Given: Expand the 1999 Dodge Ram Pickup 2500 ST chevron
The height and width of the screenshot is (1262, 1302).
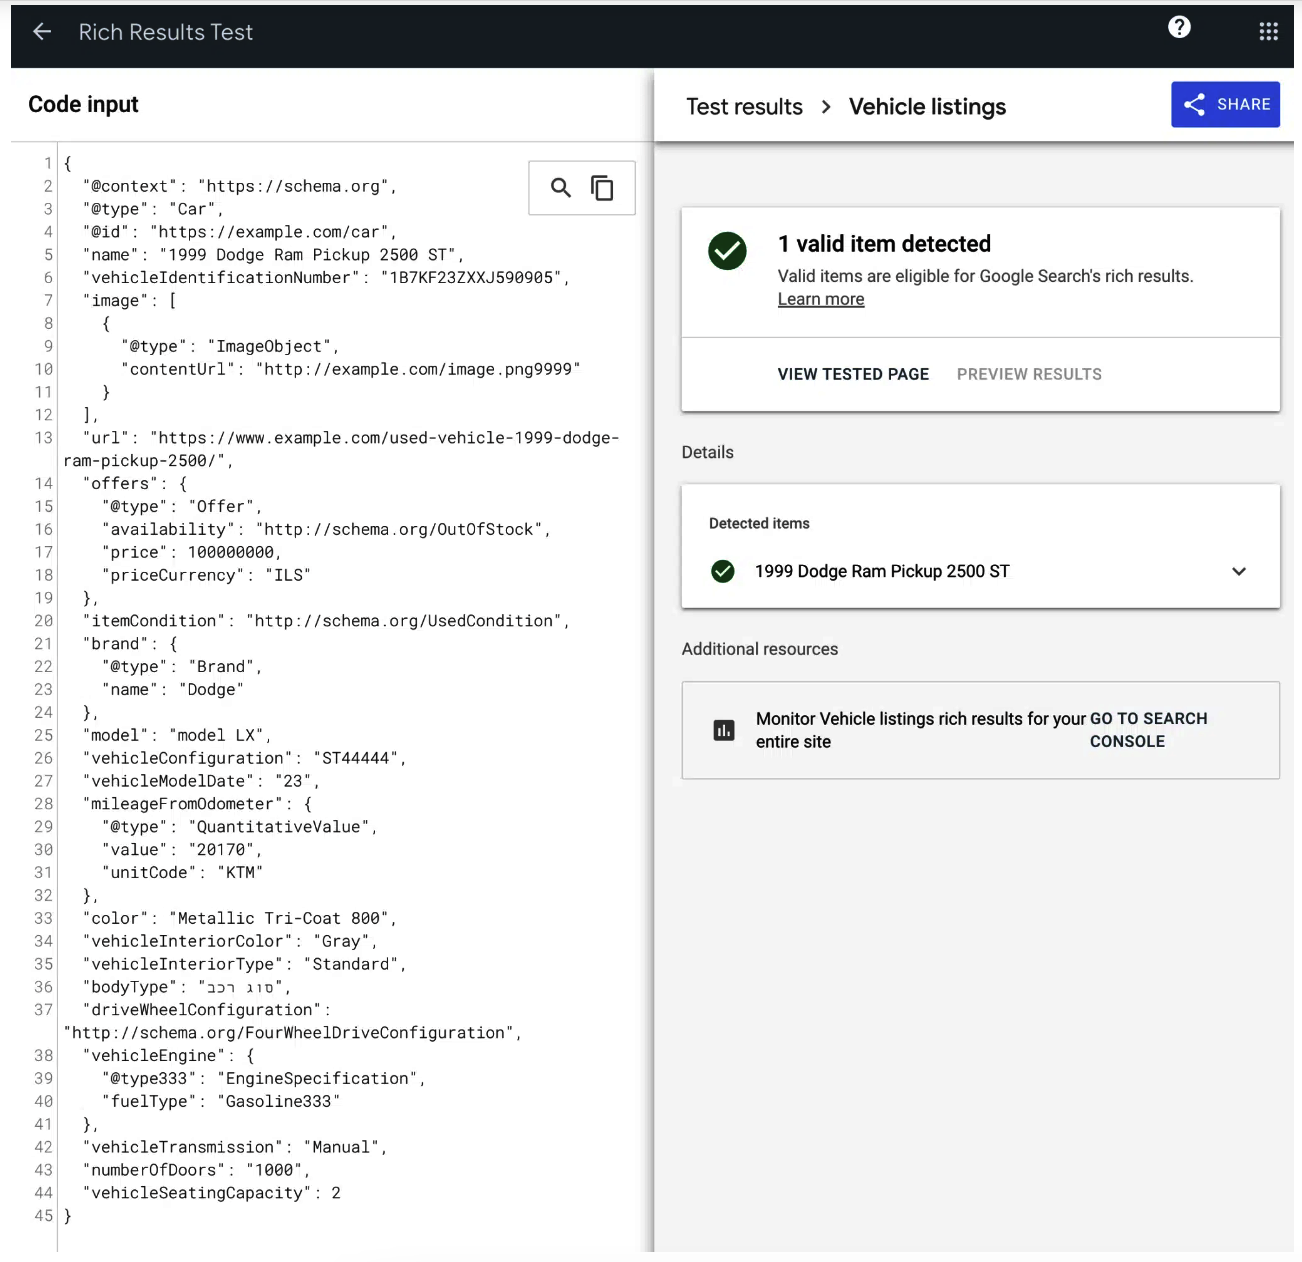Looking at the screenshot, I should (1239, 571).
